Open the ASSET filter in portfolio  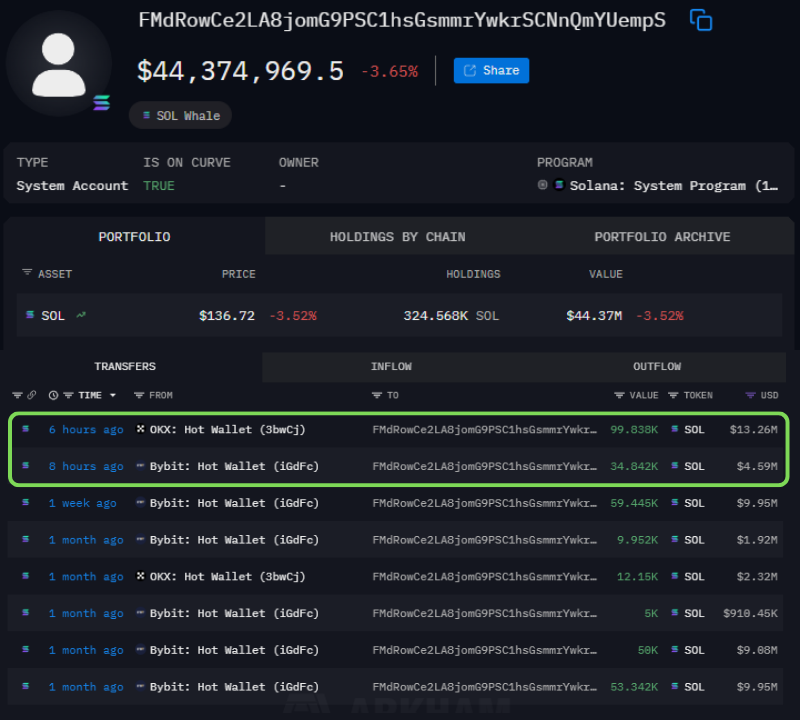[x=27, y=274]
